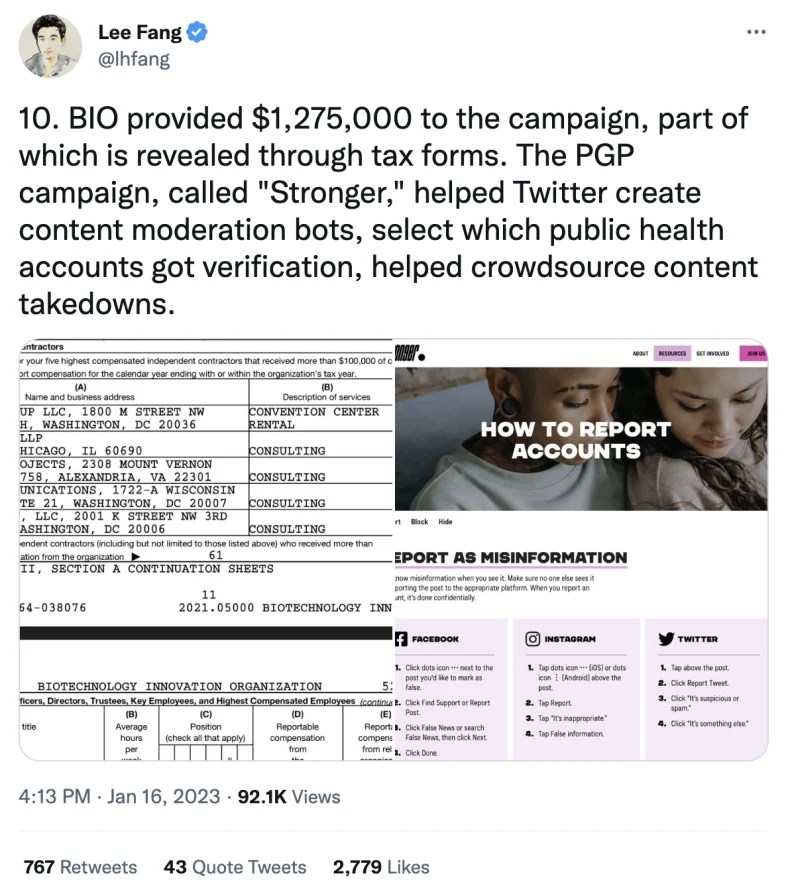Click the blue verified badge

(199, 33)
